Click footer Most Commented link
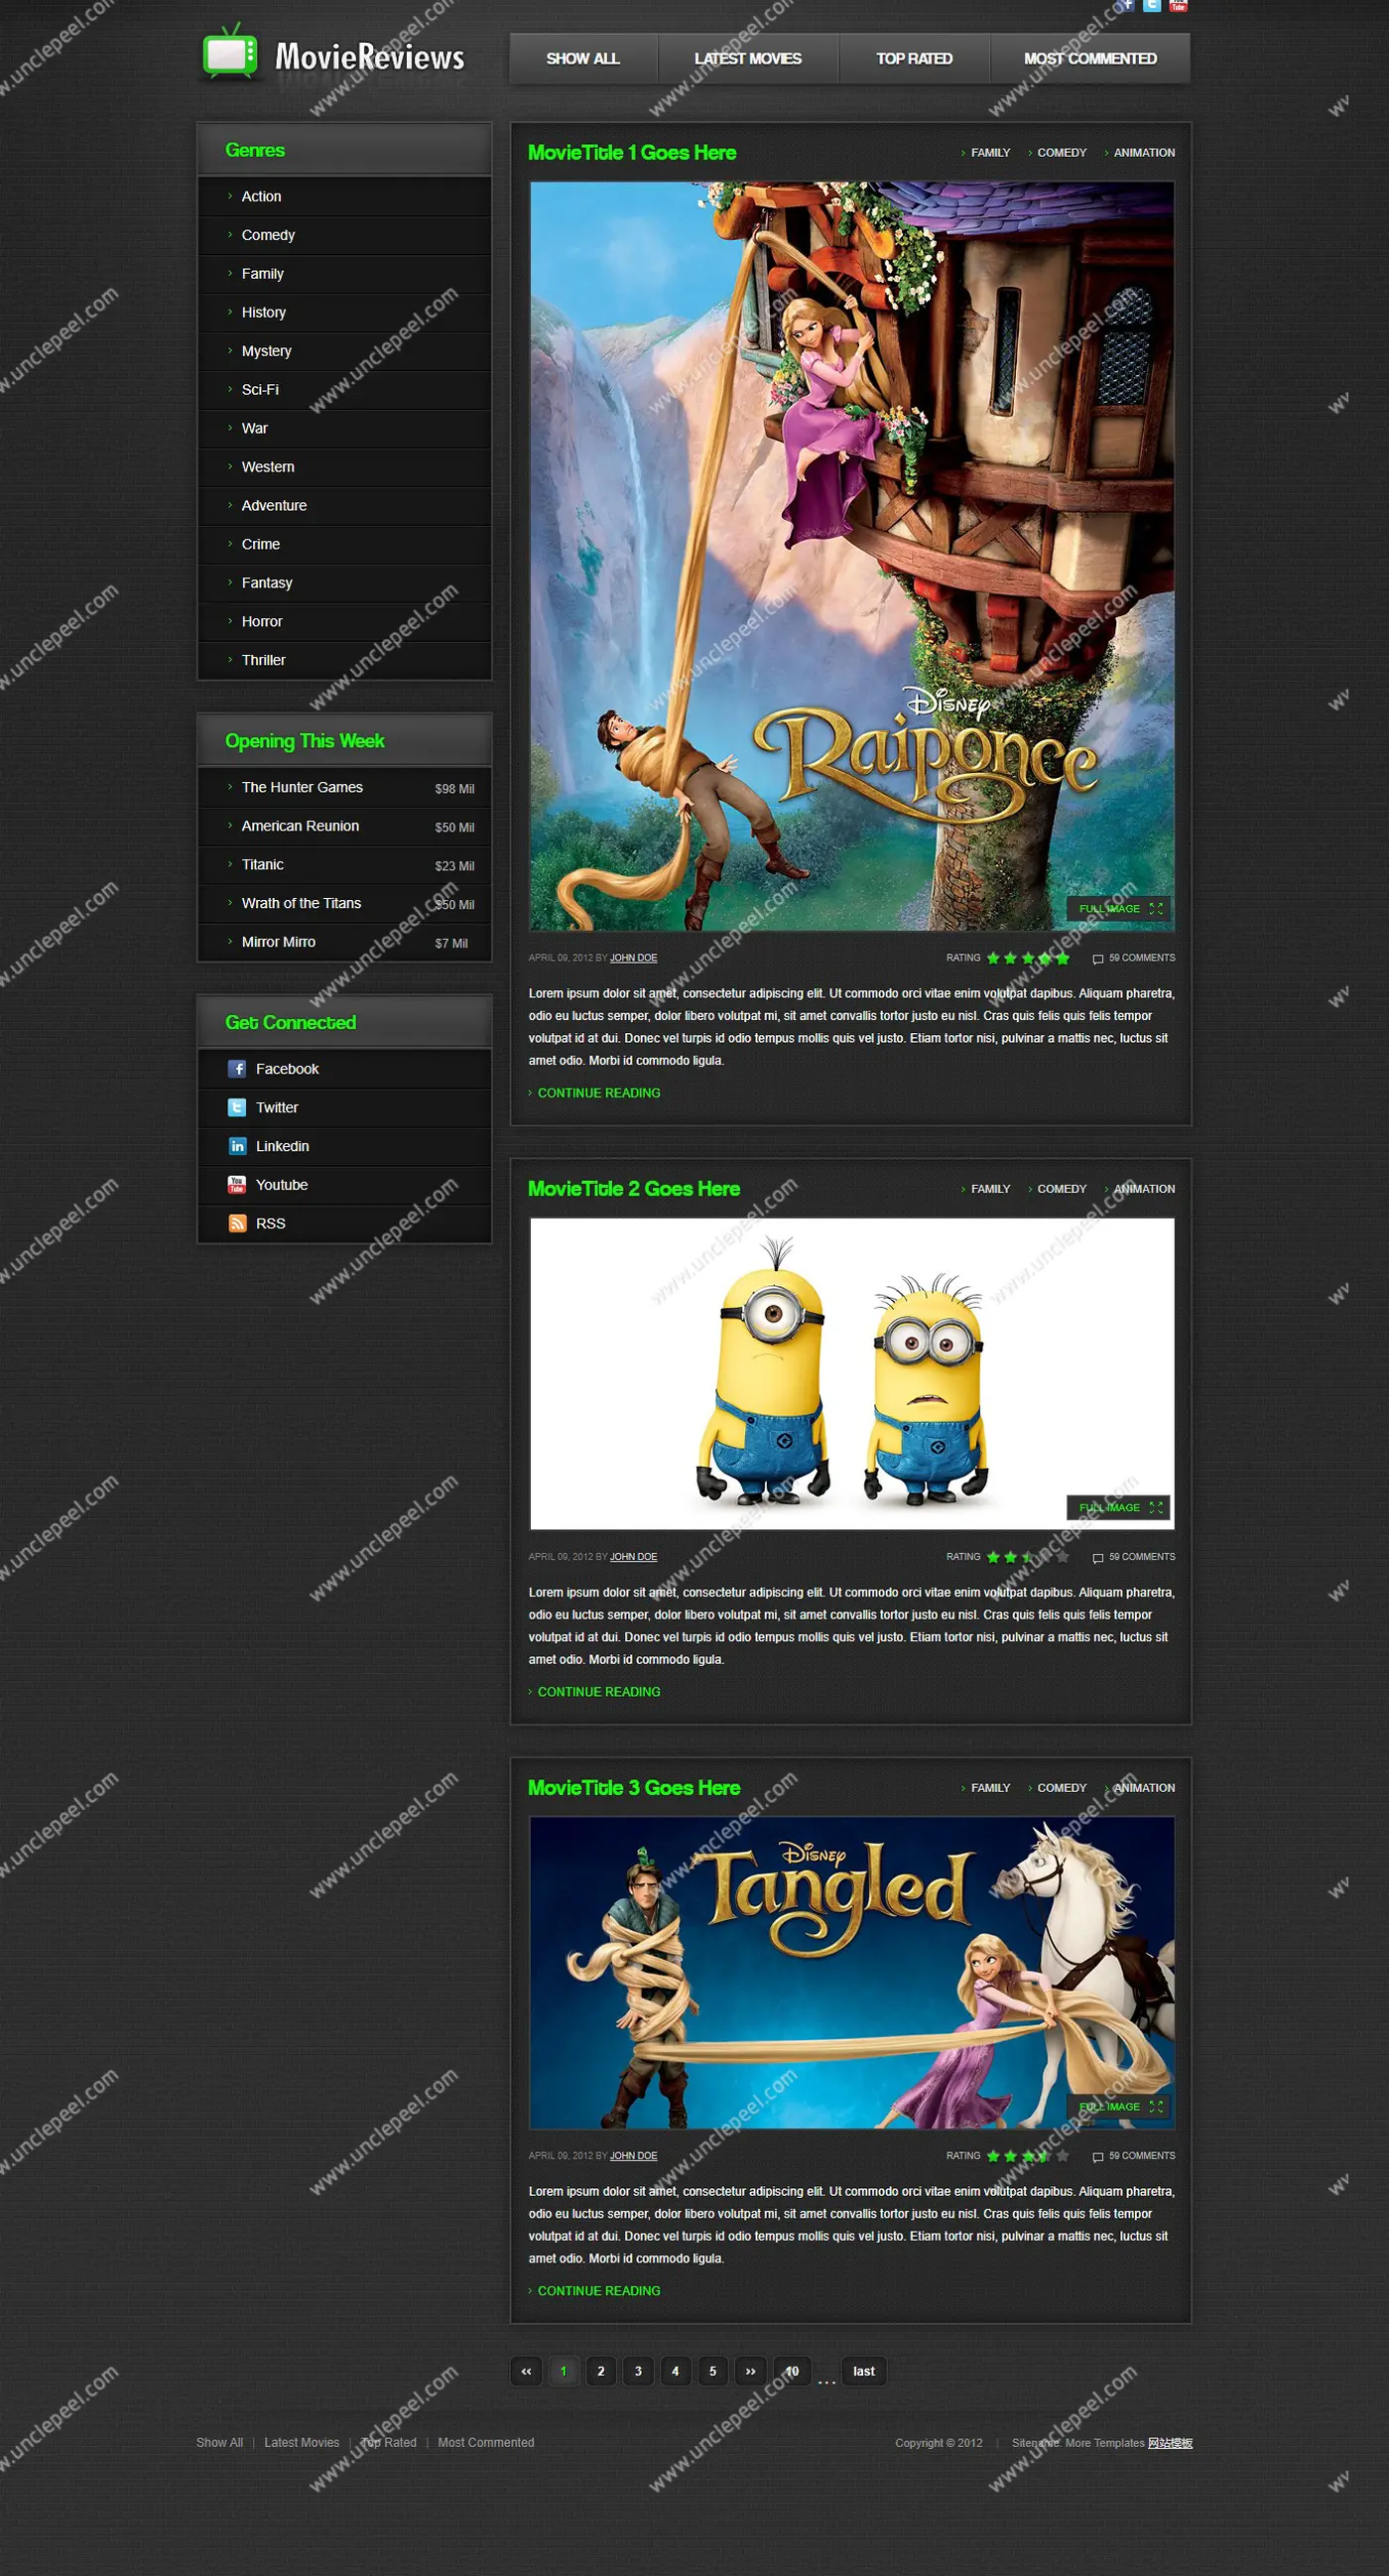Screen dimensions: 1389x2576 (486, 2443)
